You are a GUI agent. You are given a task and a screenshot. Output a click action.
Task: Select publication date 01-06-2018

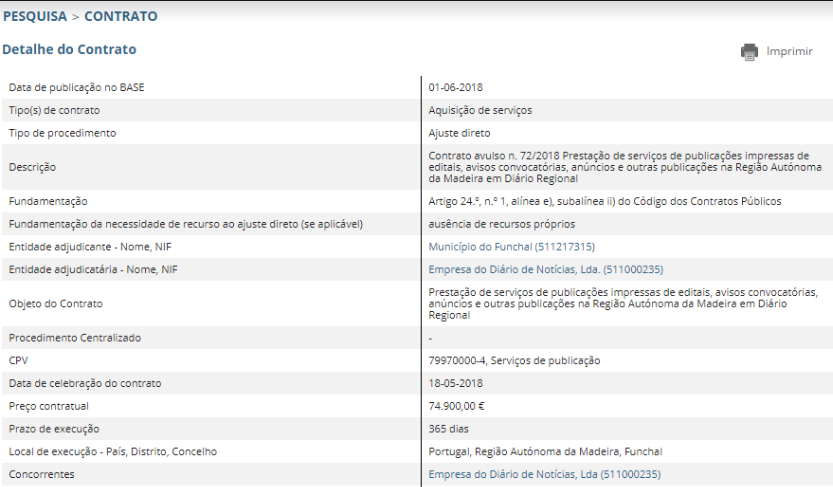click(x=455, y=88)
